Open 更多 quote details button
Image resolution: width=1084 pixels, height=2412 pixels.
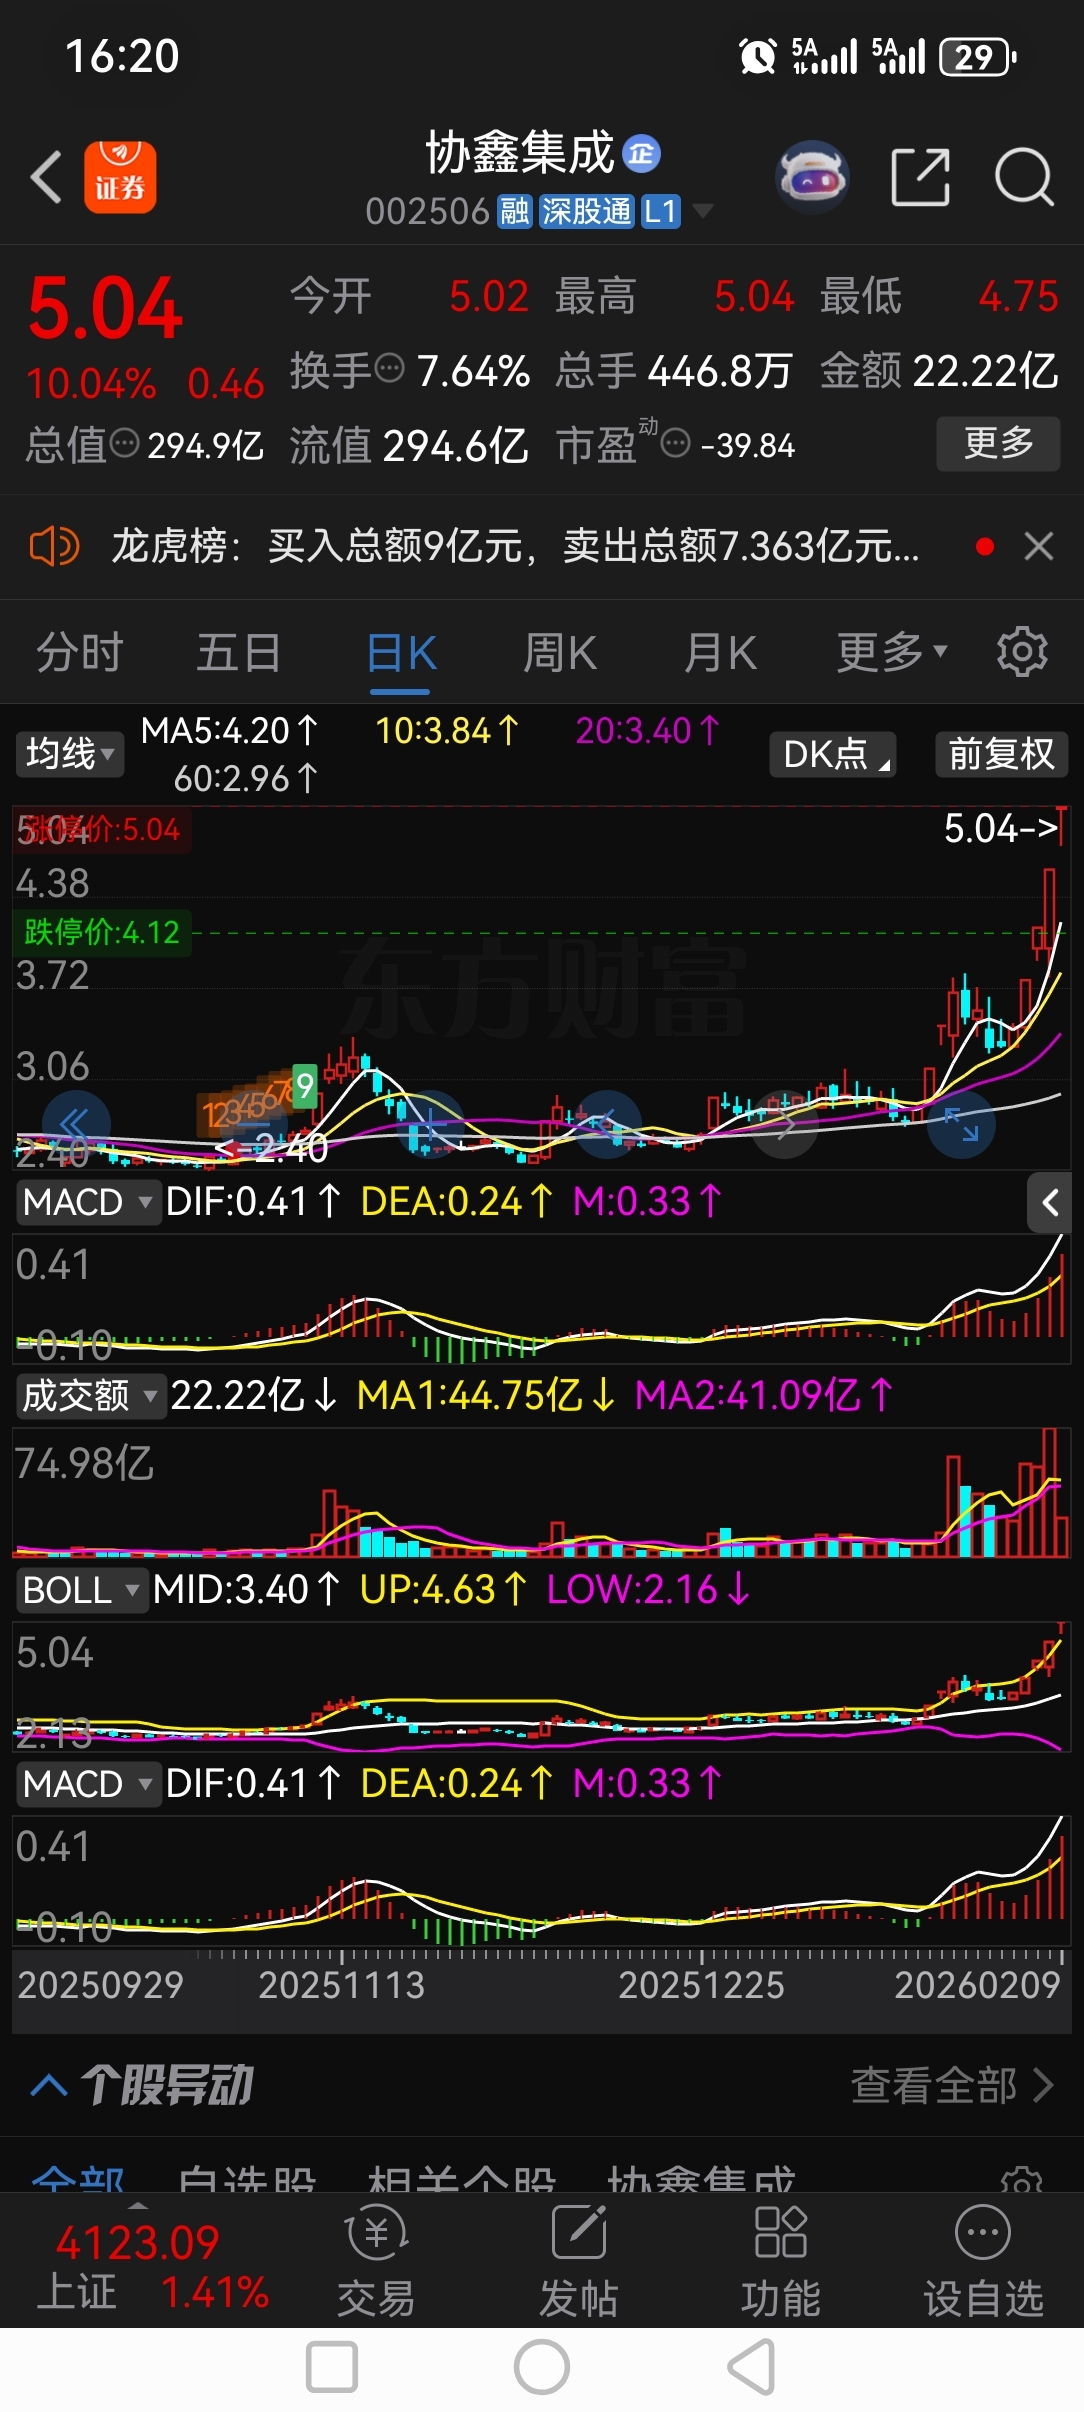[998, 443]
